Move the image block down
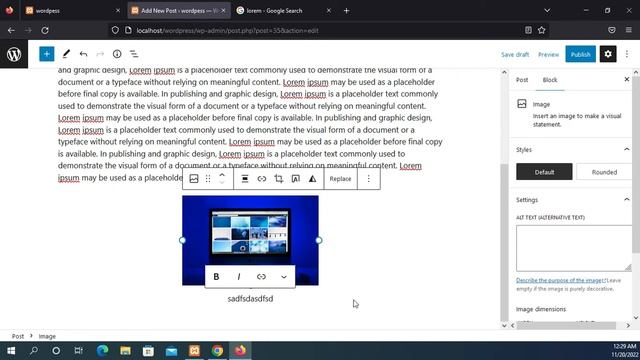 click(222, 182)
